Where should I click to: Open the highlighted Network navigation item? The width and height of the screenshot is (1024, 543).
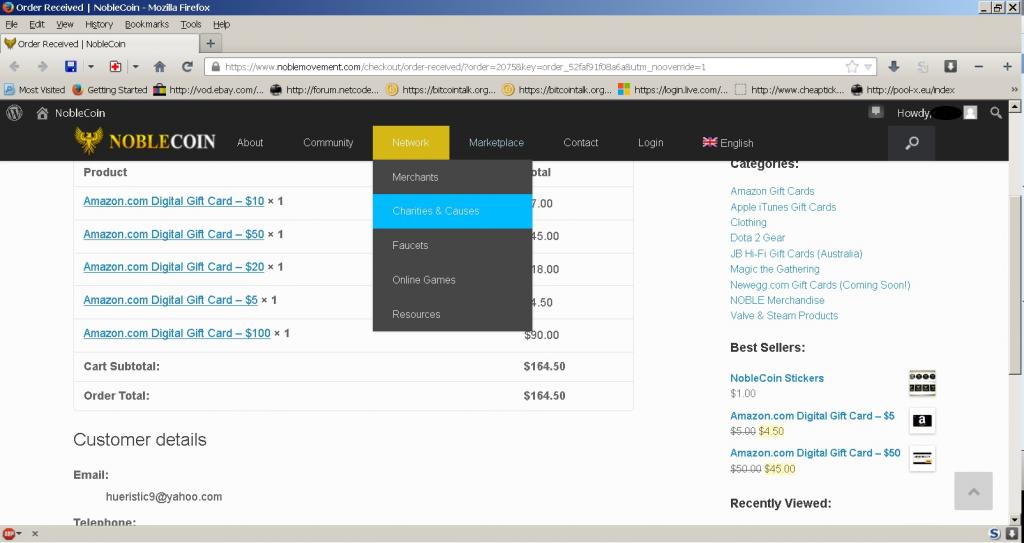click(411, 142)
